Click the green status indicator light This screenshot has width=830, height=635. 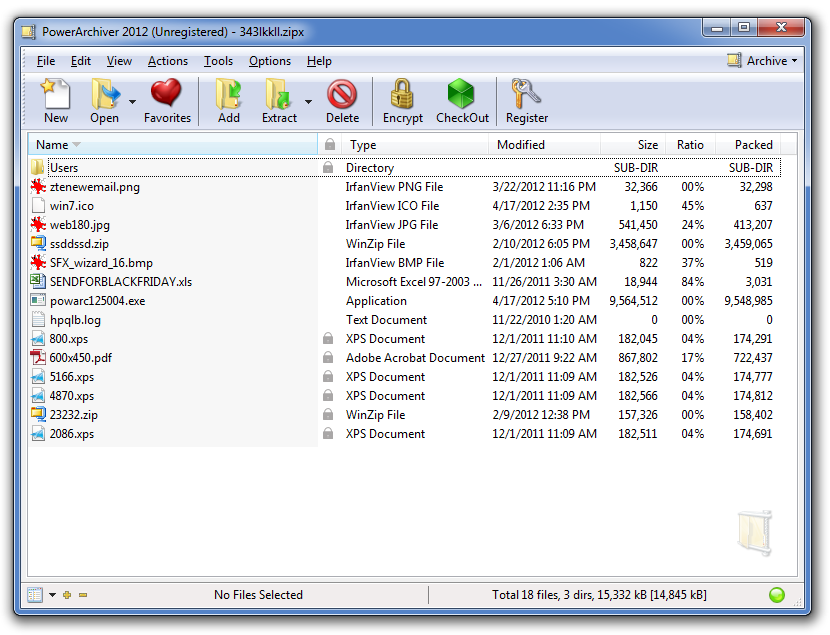[777, 595]
